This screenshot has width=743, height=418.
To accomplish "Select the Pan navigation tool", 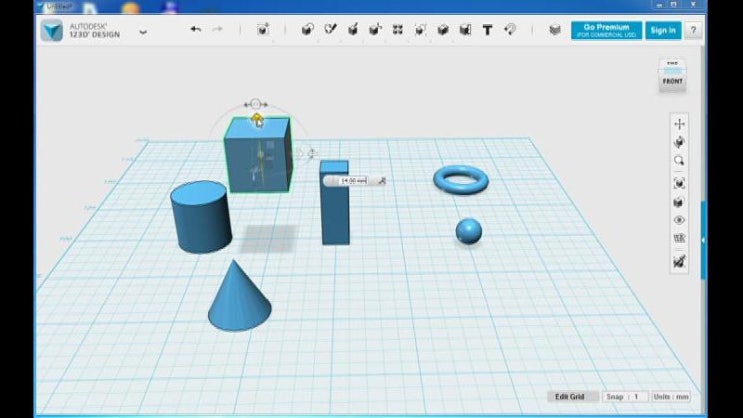I will click(679, 124).
